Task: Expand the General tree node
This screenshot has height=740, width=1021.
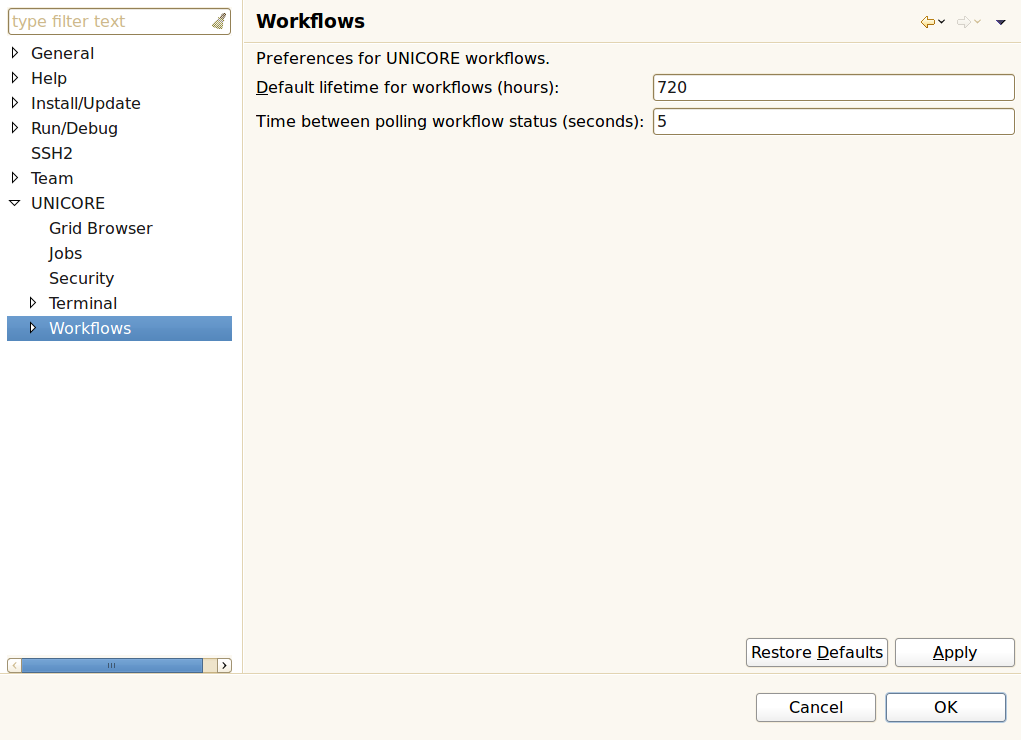Action: click(15, 53)
